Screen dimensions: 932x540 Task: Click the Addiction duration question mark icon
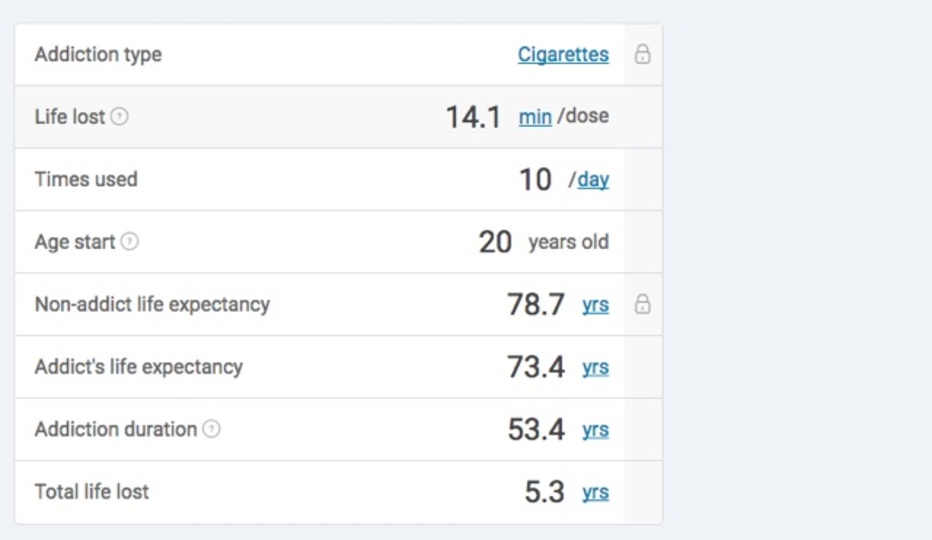tap(212, 429)
